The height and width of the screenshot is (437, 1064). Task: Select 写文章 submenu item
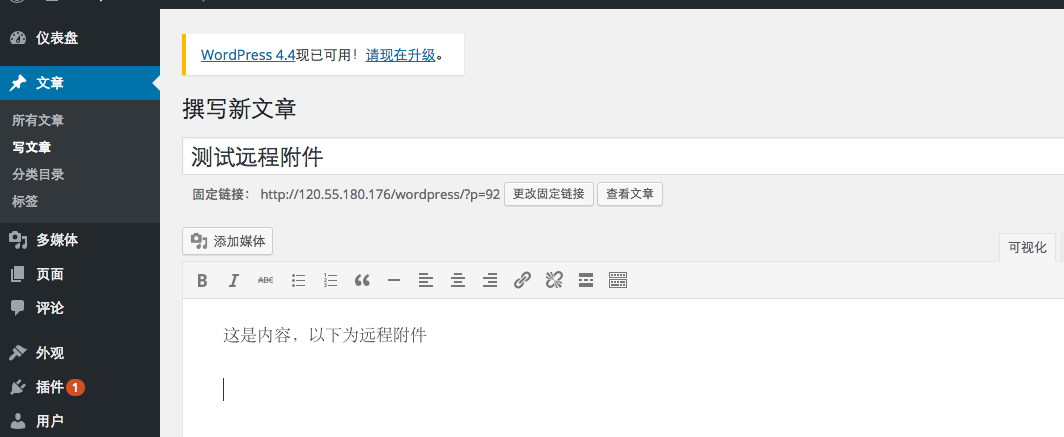click(x=31, y=147)
